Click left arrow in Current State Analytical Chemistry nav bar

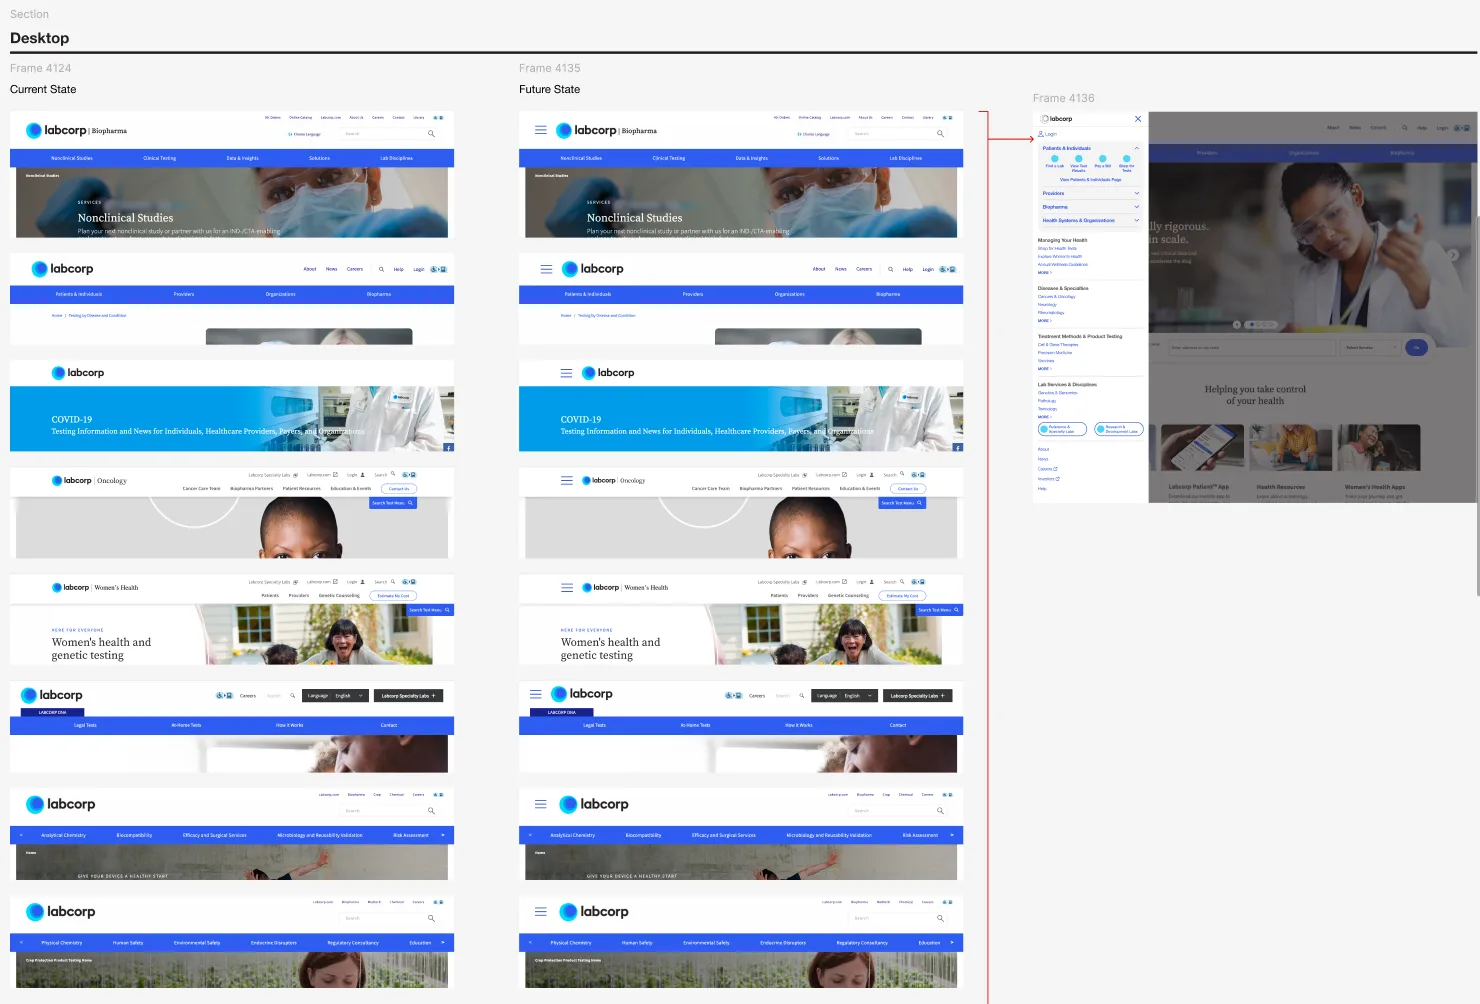20,834
